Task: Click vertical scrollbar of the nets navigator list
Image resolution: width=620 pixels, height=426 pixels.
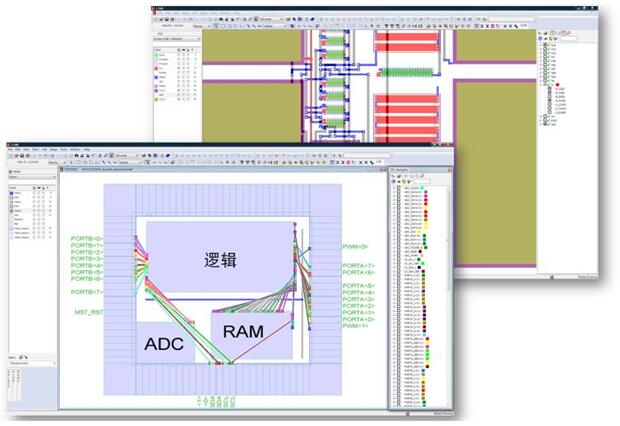Action: (448, 297)
